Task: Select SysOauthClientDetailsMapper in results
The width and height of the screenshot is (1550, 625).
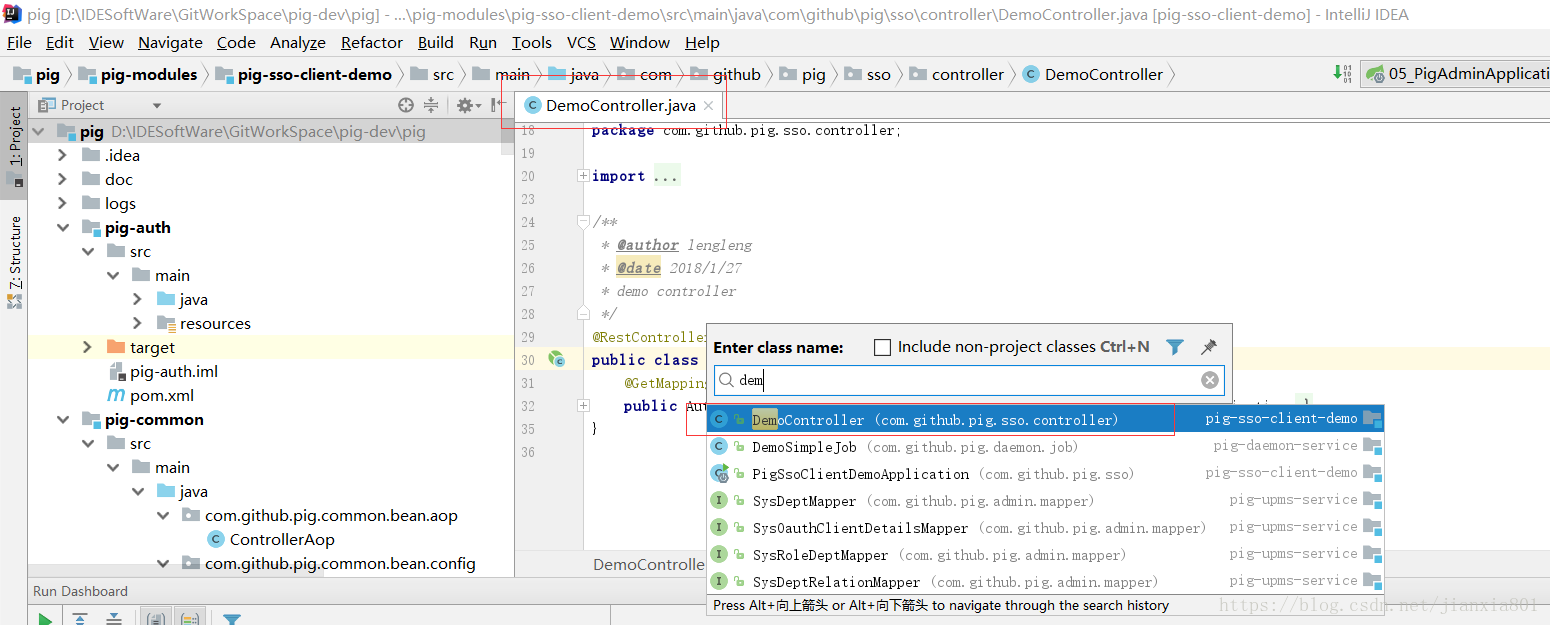Action: coord(1045,528)
